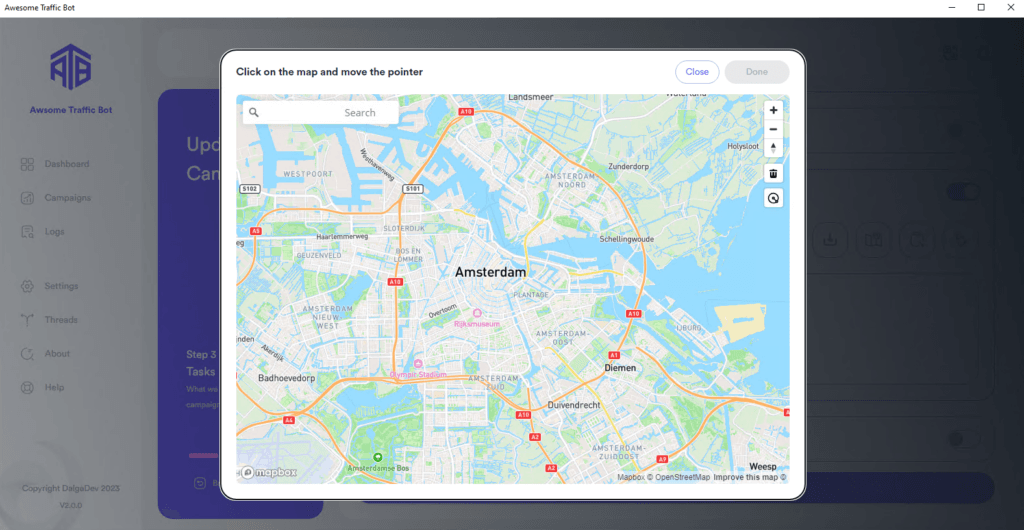Image resolution: width=1024 pixels, height=530 pixels.
Task: Click the Rijksmuseum museum marker icon
Action: click(477, 313)
